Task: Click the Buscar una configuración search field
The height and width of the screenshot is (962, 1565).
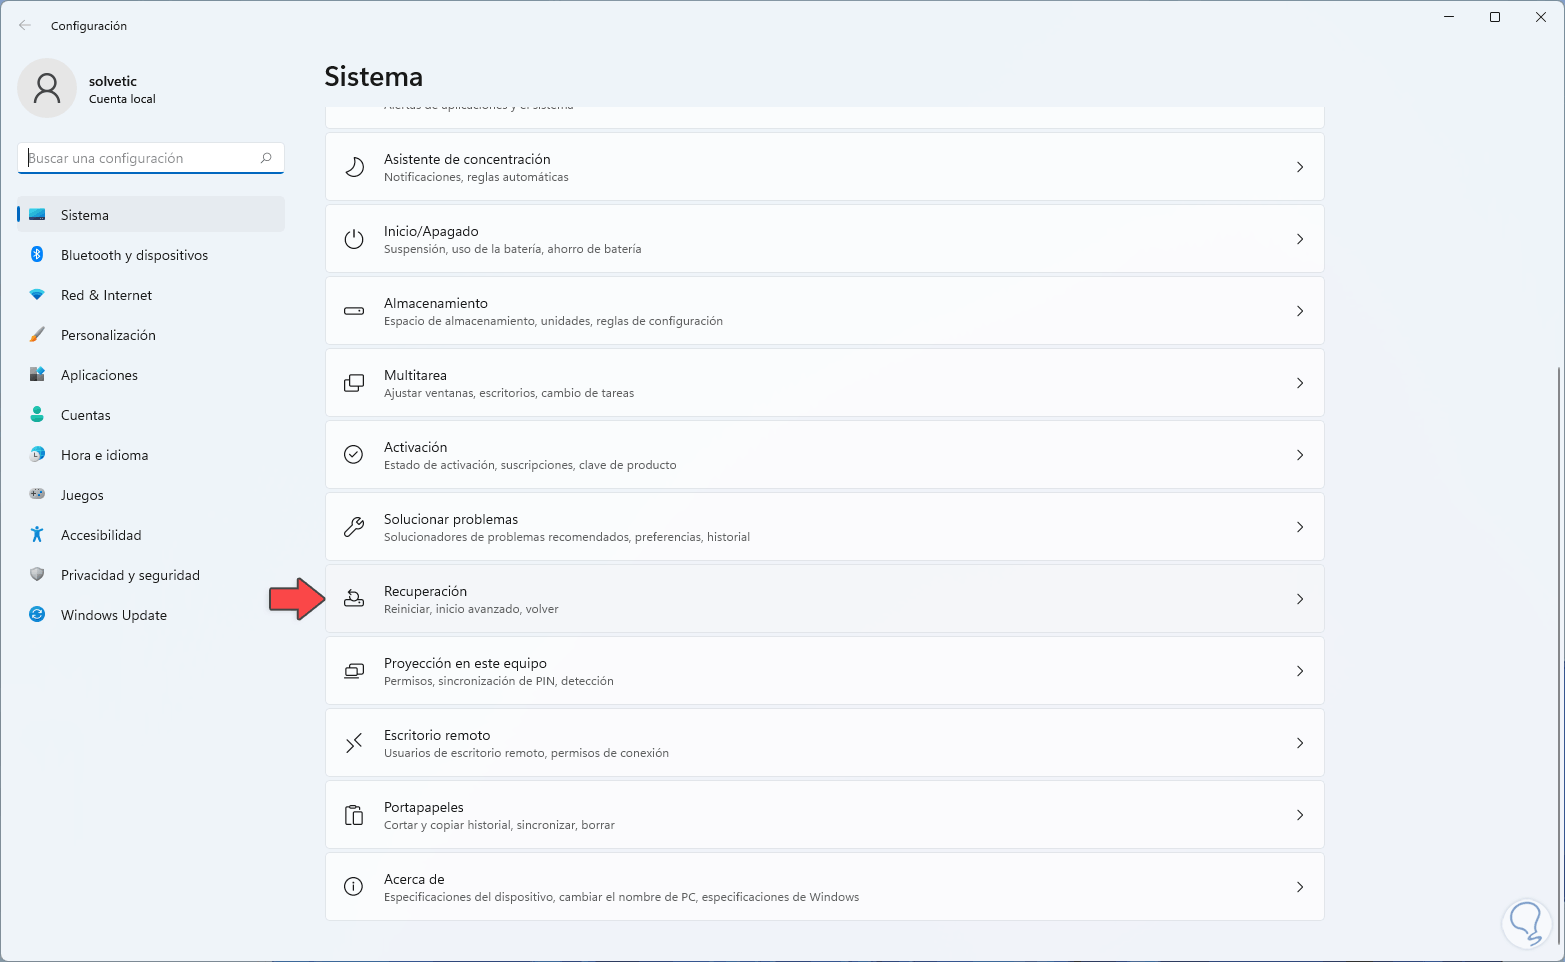Action: click(x=140, y=158)
